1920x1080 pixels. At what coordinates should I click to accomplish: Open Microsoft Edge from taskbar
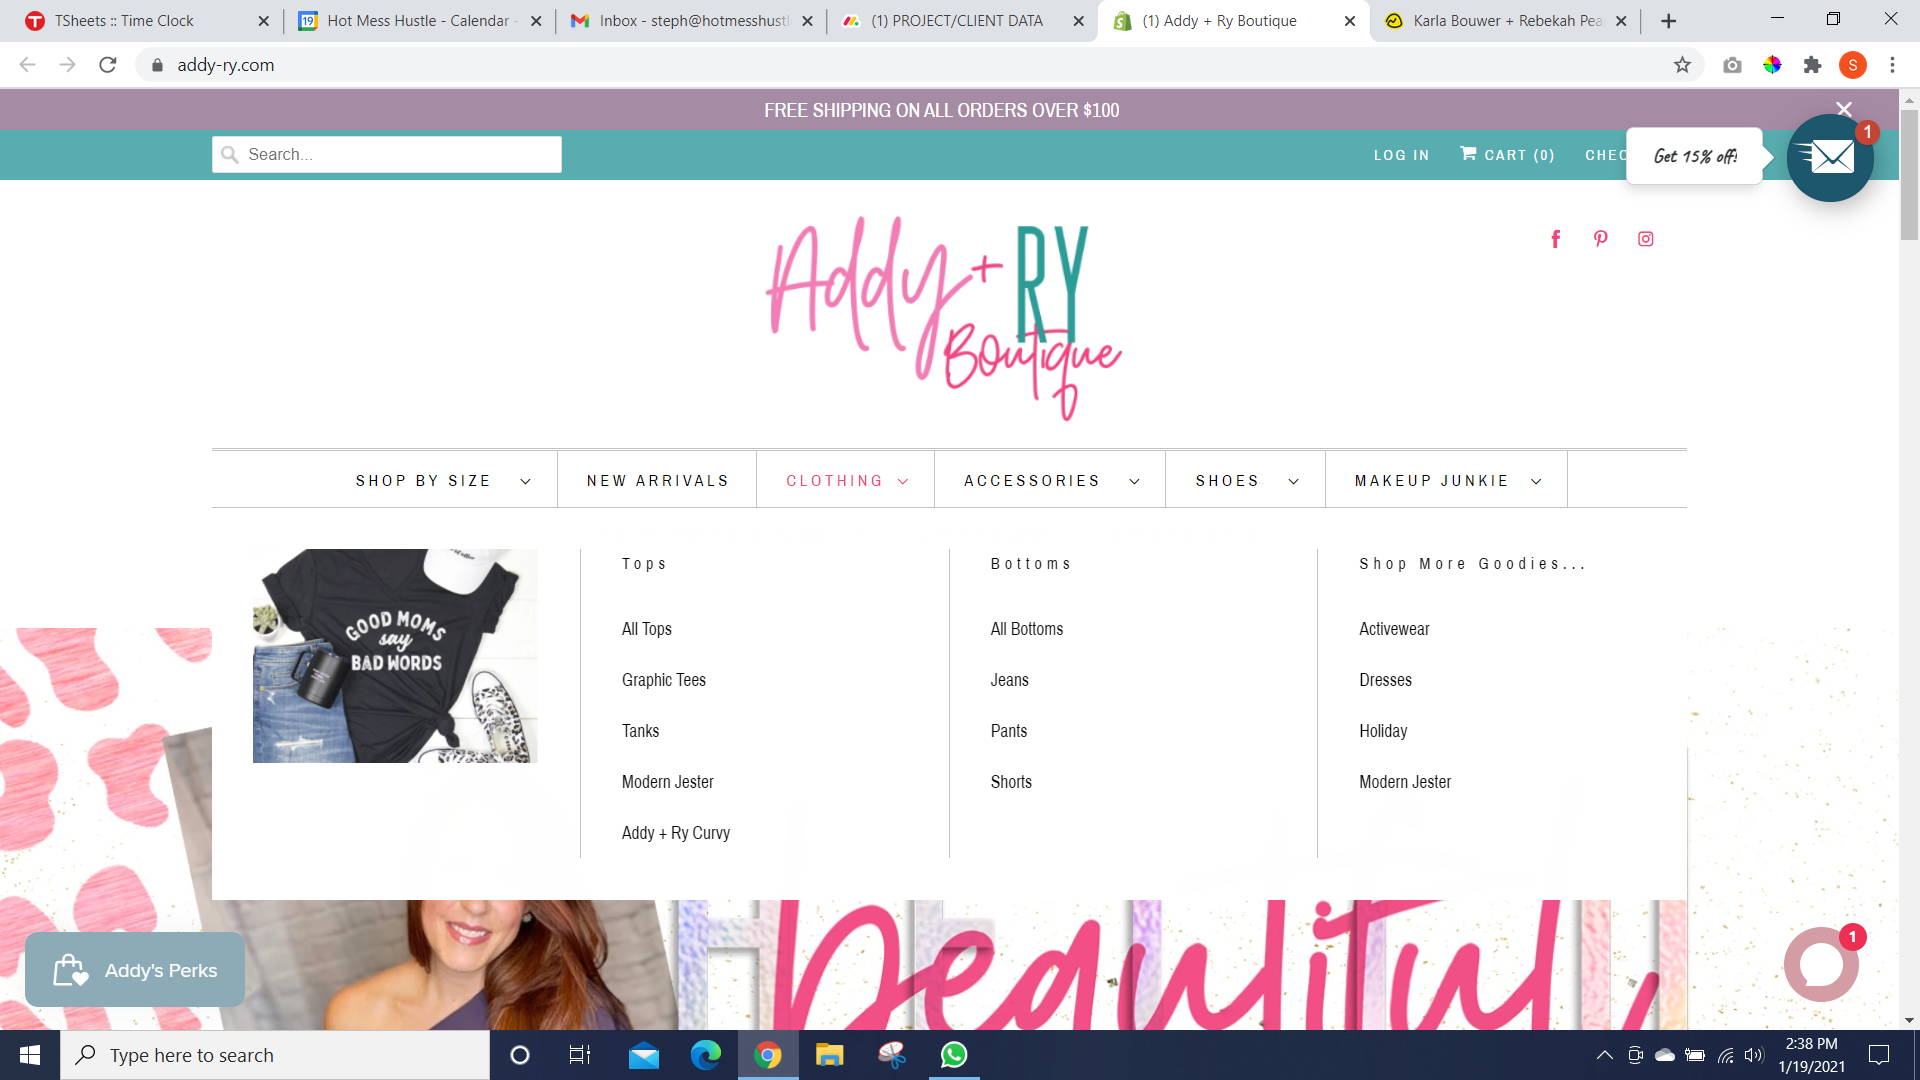click(705, 1055)
